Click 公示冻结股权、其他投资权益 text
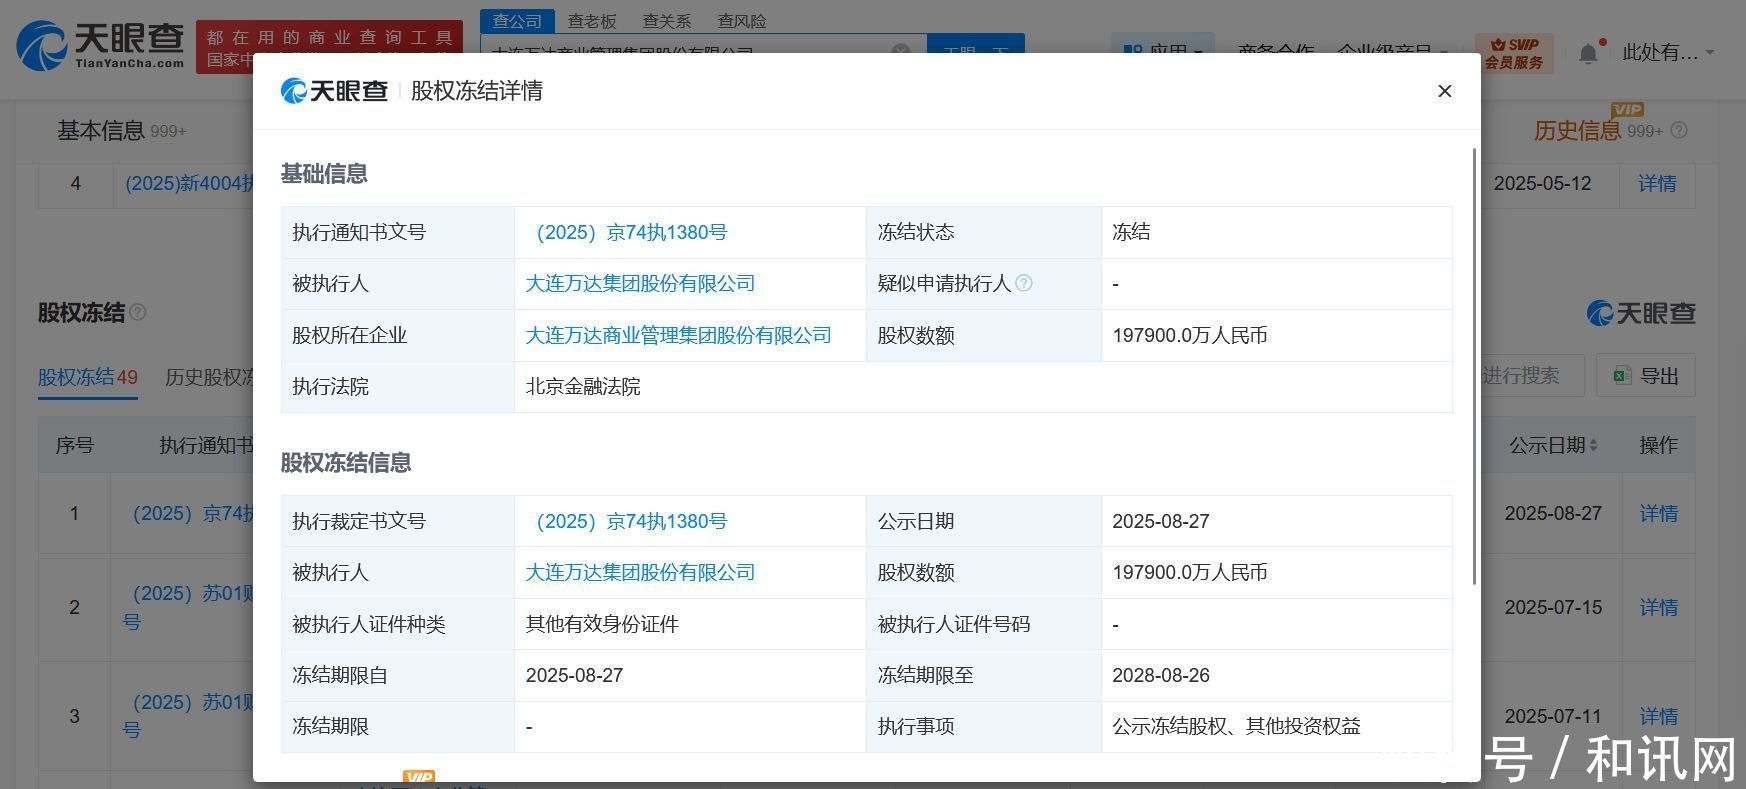 coord(1236,727)
